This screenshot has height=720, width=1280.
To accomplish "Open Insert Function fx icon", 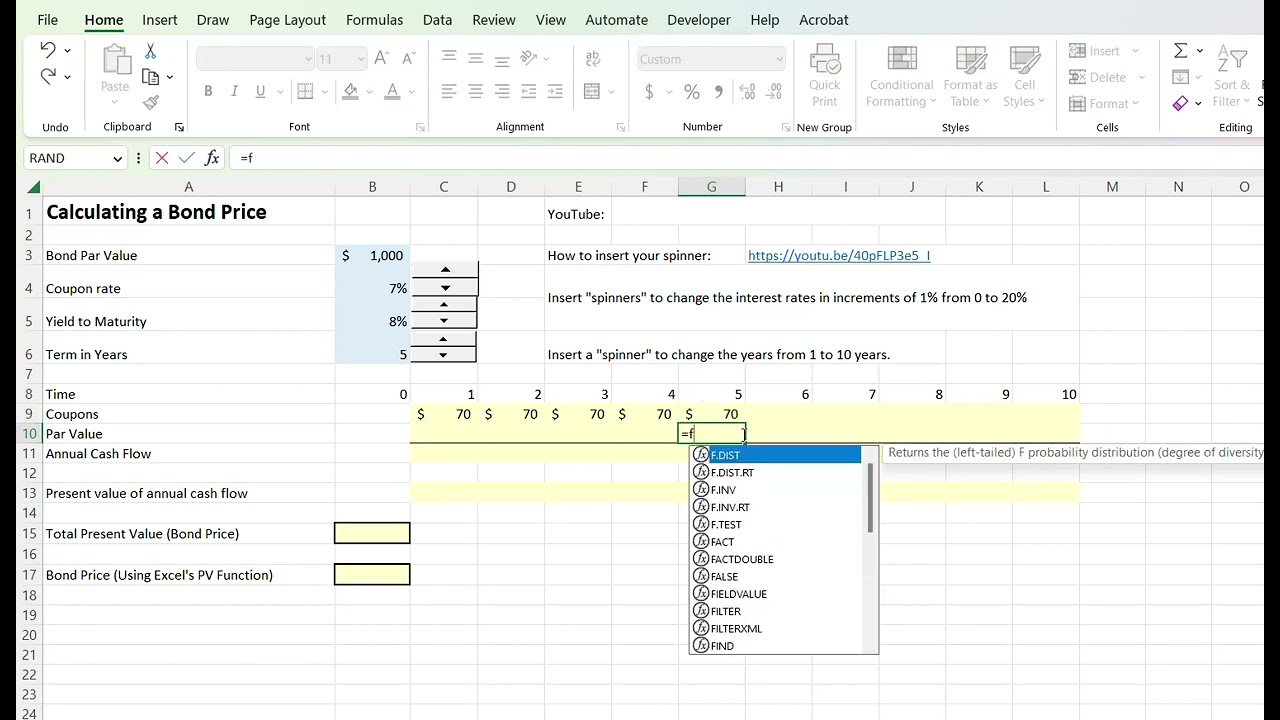I will [x=212, y=158].
